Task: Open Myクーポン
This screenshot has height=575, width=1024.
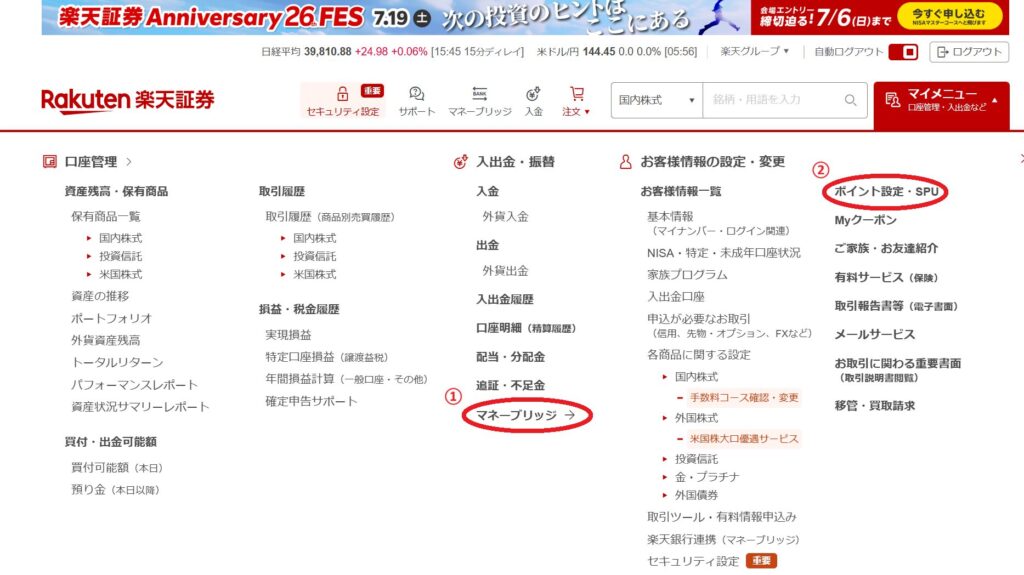Action: 865,220
